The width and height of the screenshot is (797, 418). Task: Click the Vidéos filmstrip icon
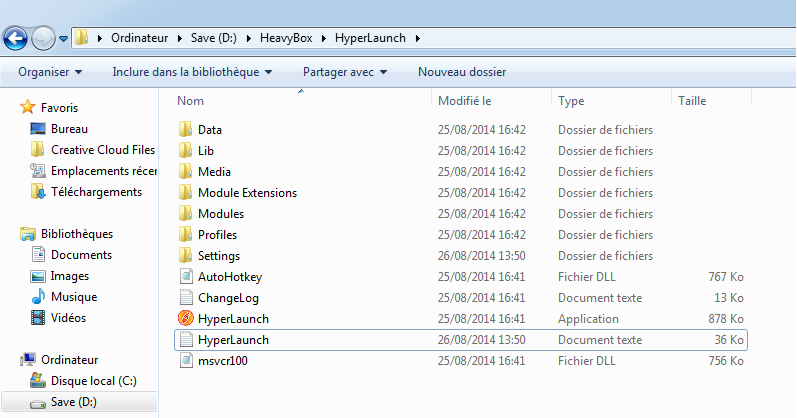tap(38, 318)
